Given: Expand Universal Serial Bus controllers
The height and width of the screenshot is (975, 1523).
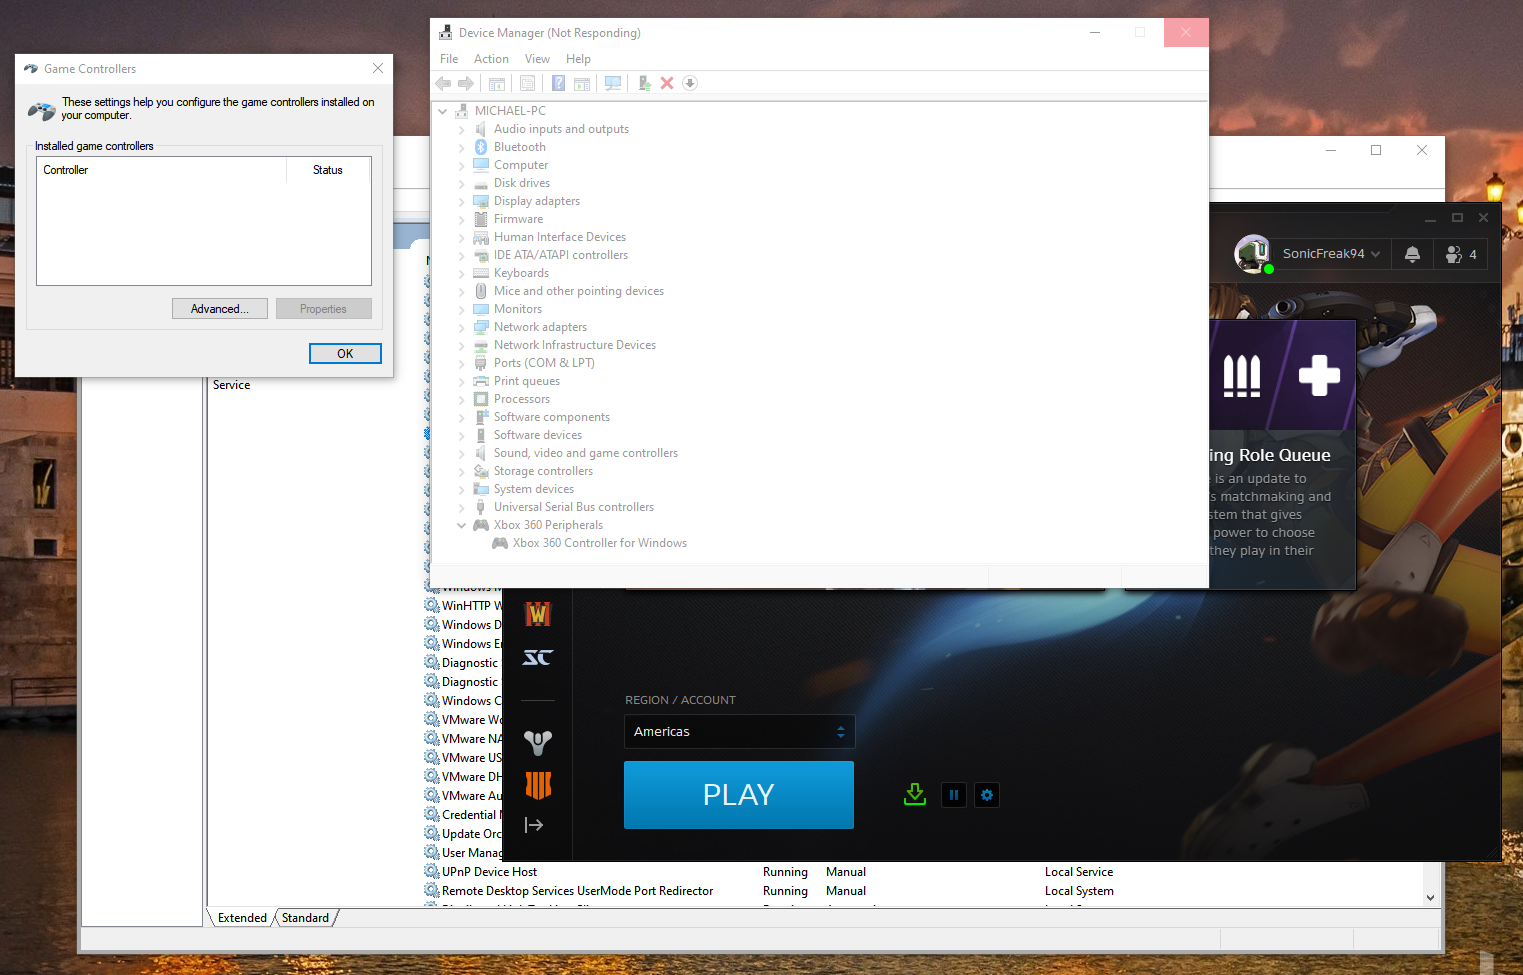Looking at the screenshot, I should pyautogui.click(x=461, y=507).
